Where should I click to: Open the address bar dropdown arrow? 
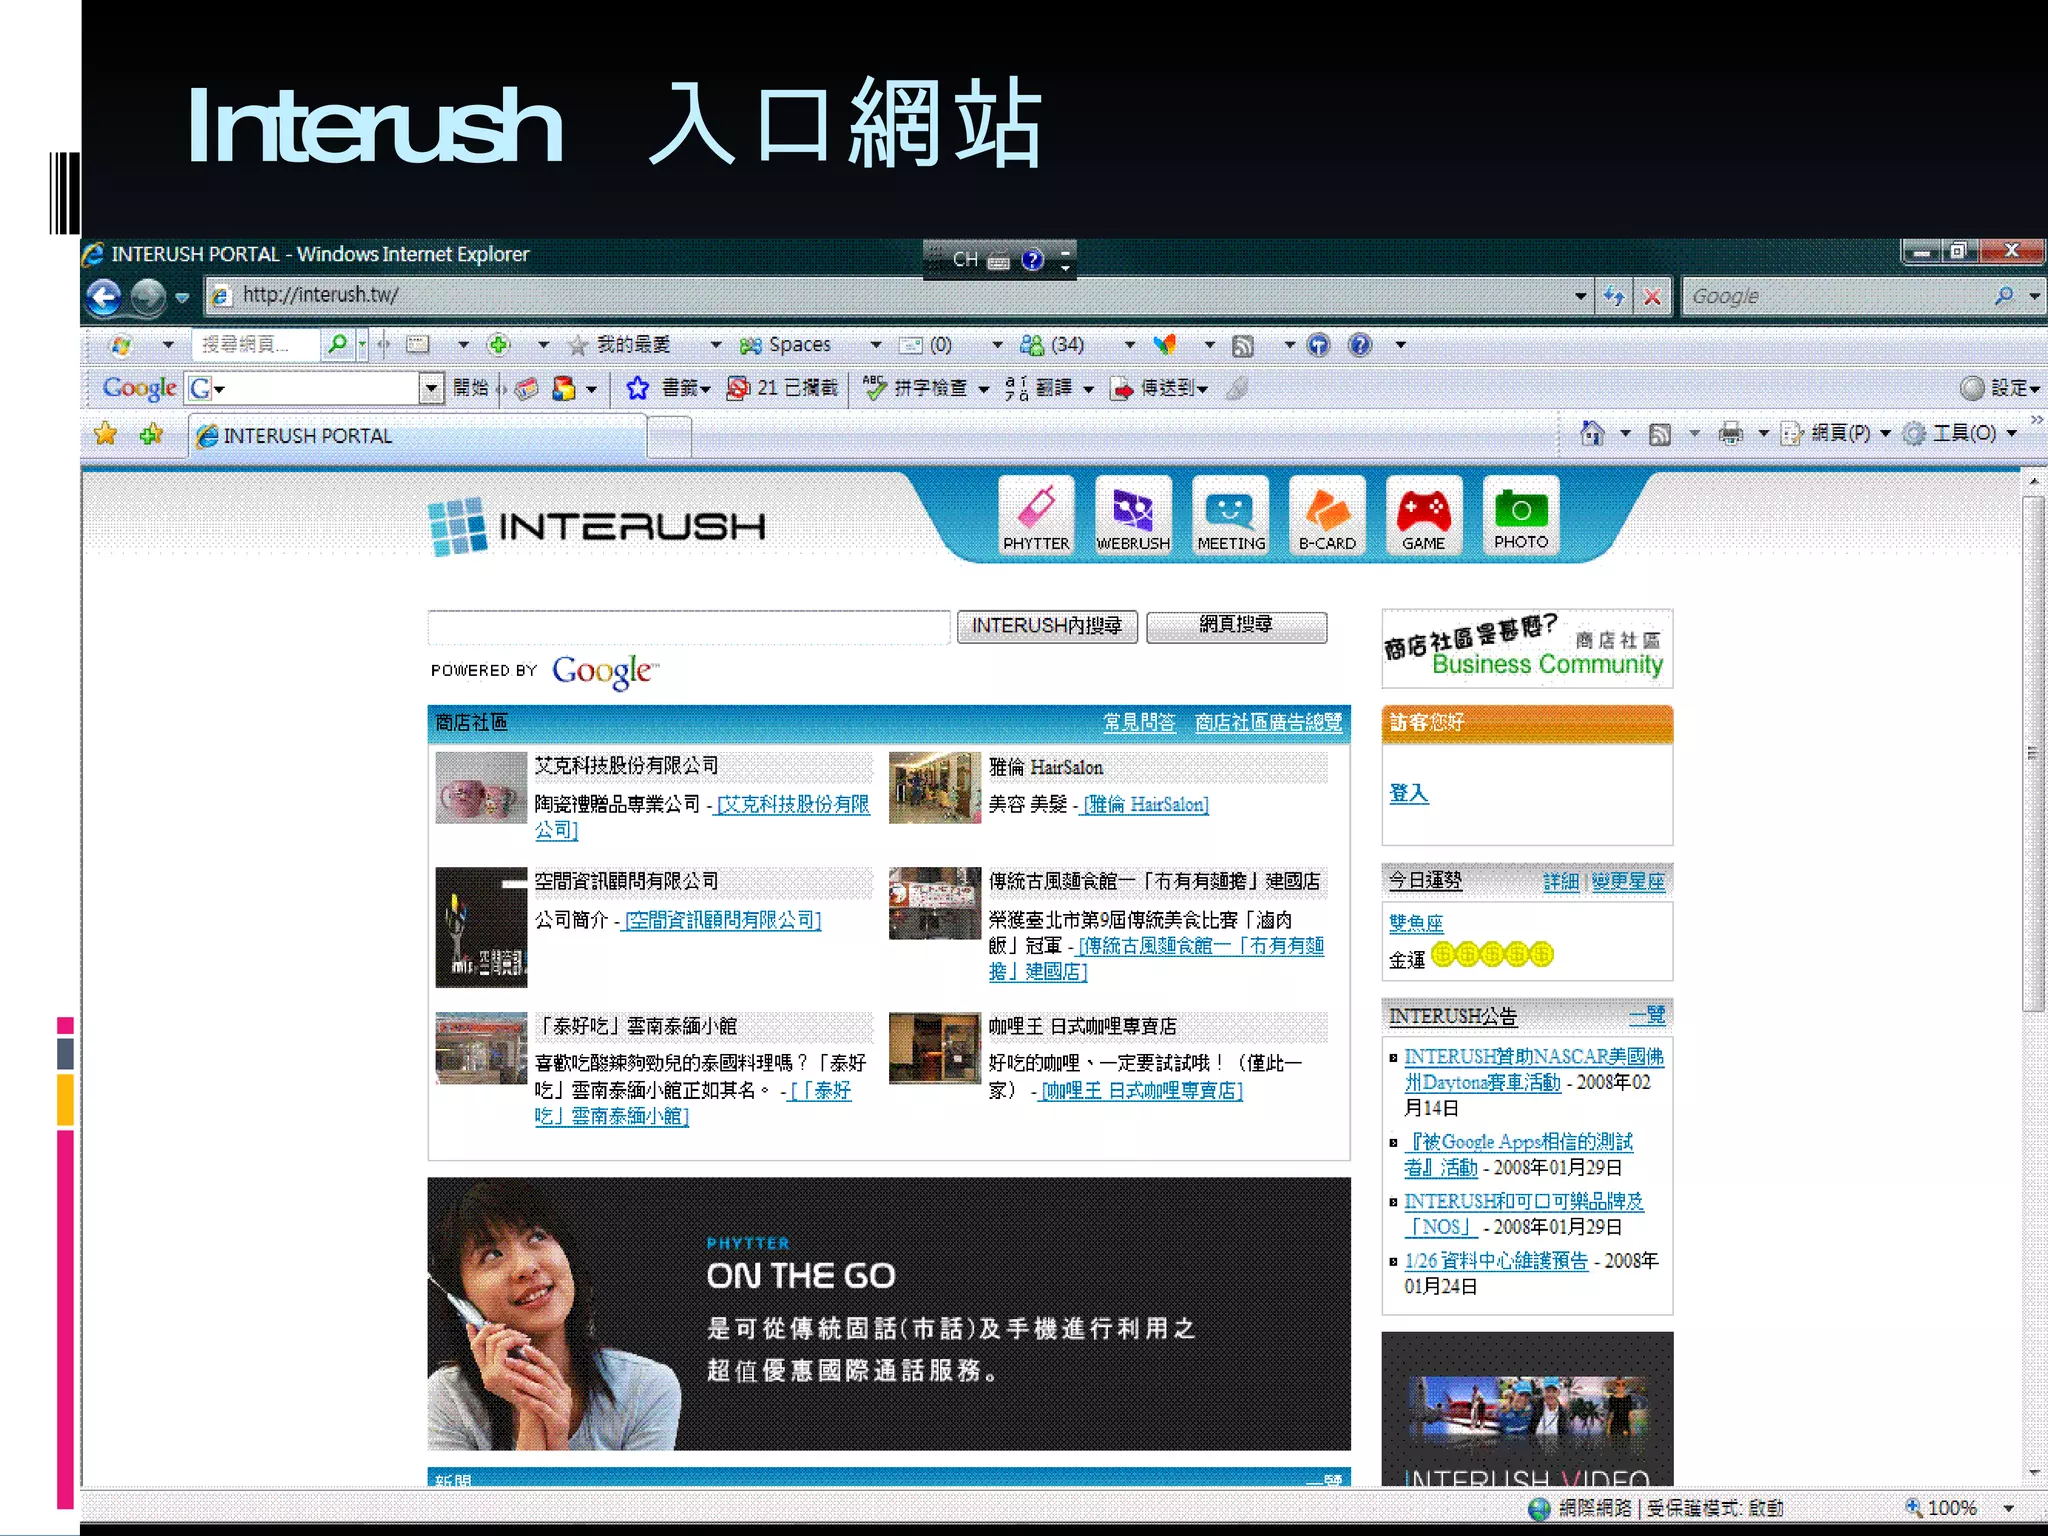(1580, 296)
